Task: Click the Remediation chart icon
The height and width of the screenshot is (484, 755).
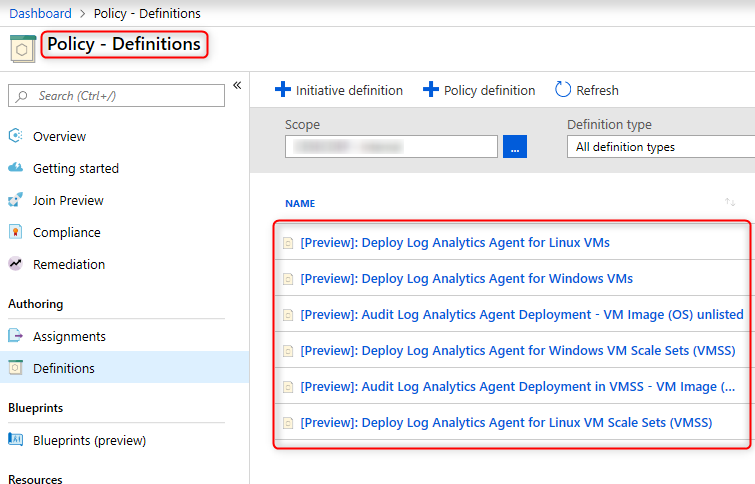Action: tap(15, 263)
